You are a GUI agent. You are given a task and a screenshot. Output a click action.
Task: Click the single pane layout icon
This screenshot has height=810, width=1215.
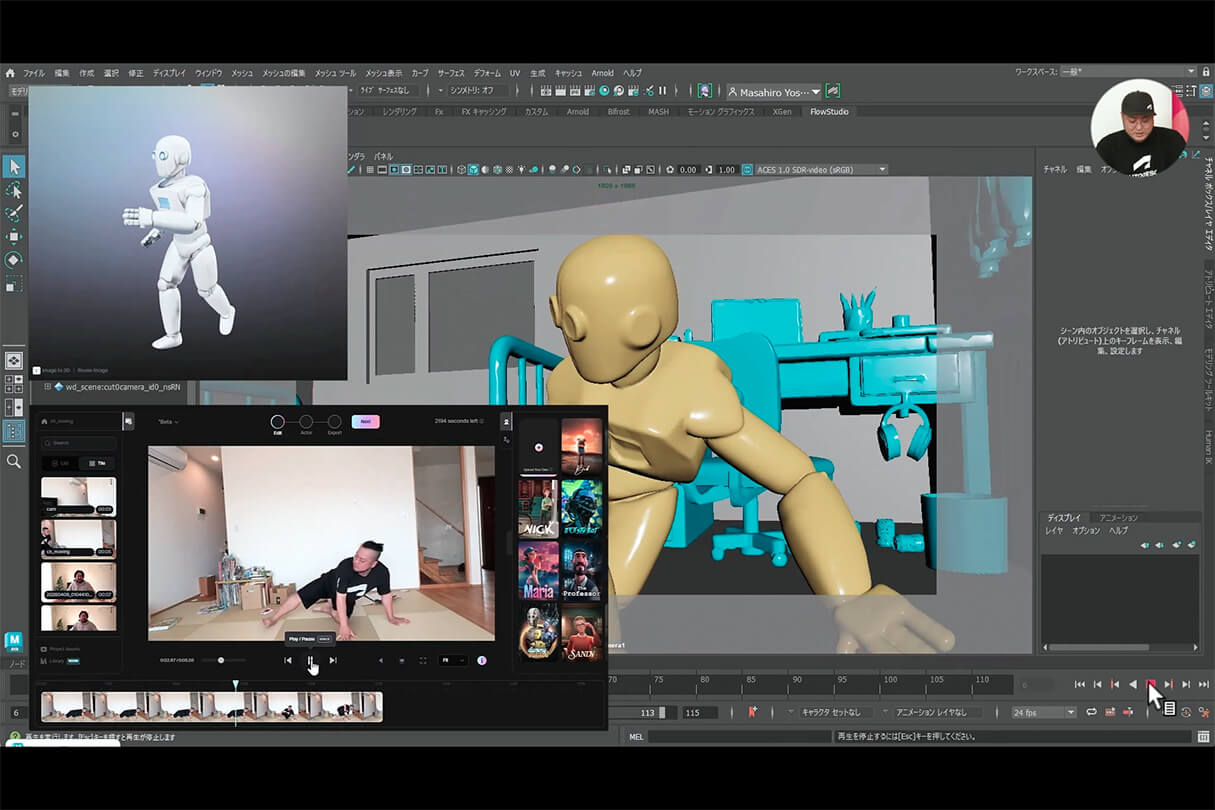[x=14, y=360]
